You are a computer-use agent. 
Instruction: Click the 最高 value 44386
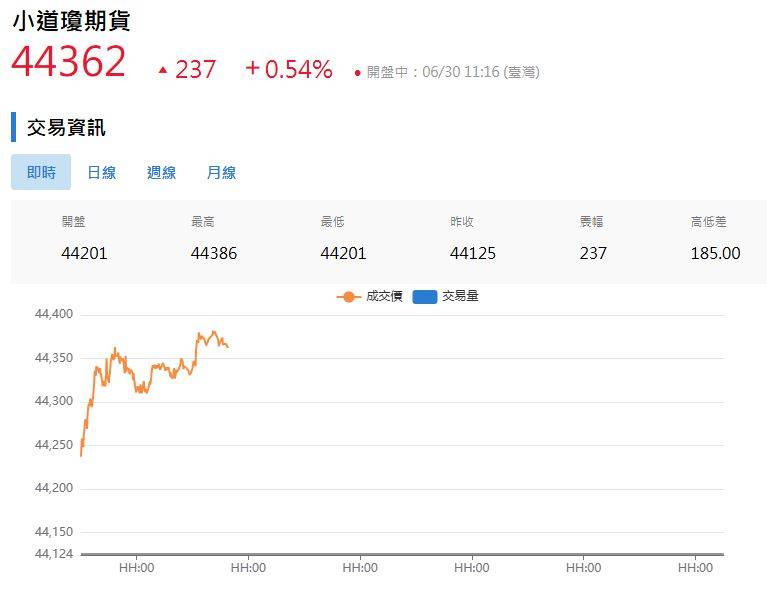213,253
